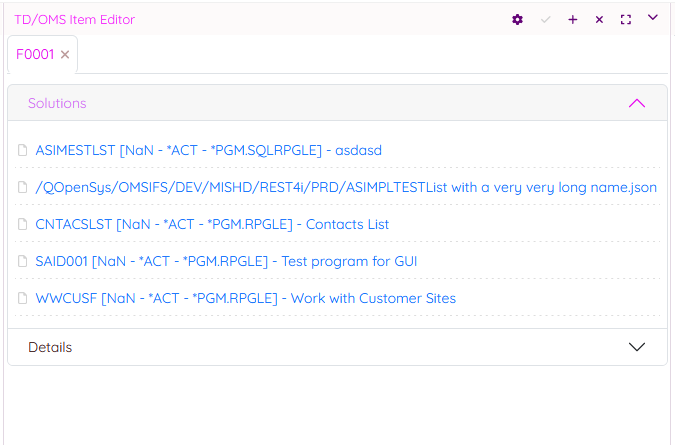
Task: Expand Details section using the down chevron
Action: tap(636, 347)
